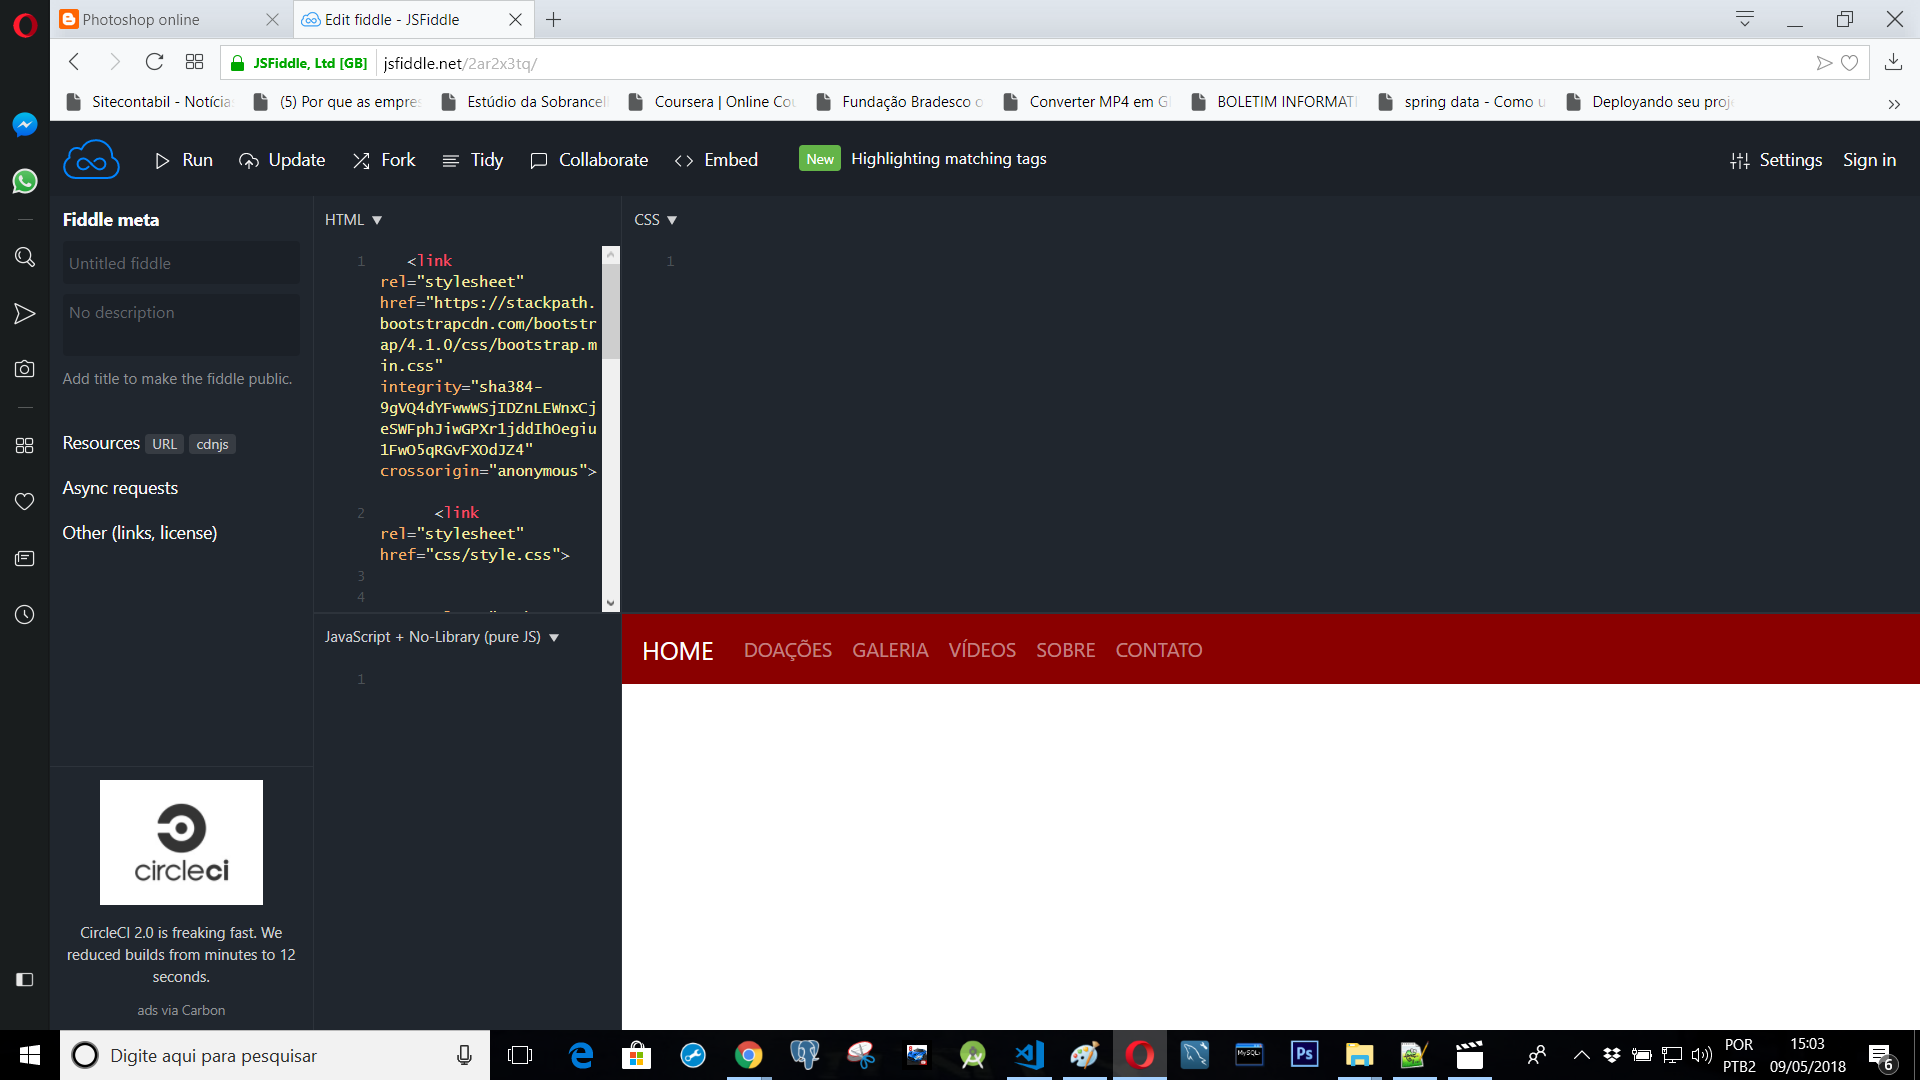
Task: Switch to the Photoshop online tab
Action: pyautogui.click(x=170, y=19)
